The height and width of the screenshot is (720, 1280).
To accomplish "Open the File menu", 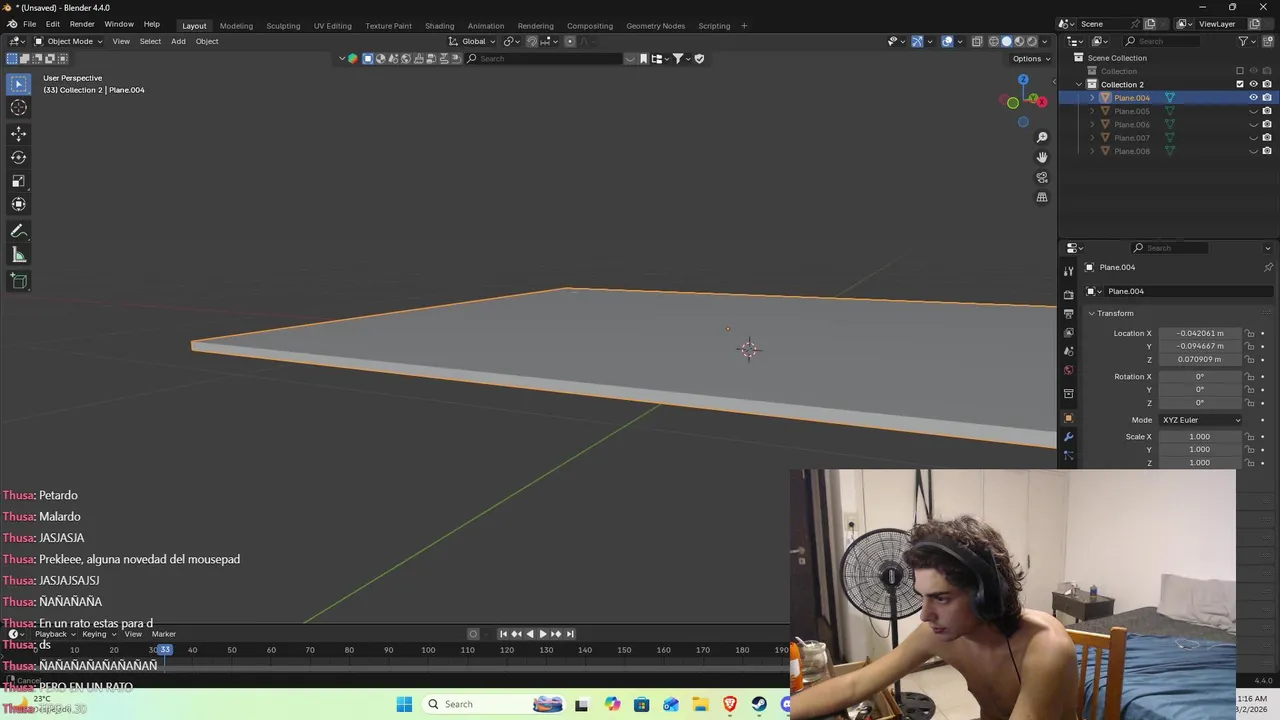I will tap(30, 24).
